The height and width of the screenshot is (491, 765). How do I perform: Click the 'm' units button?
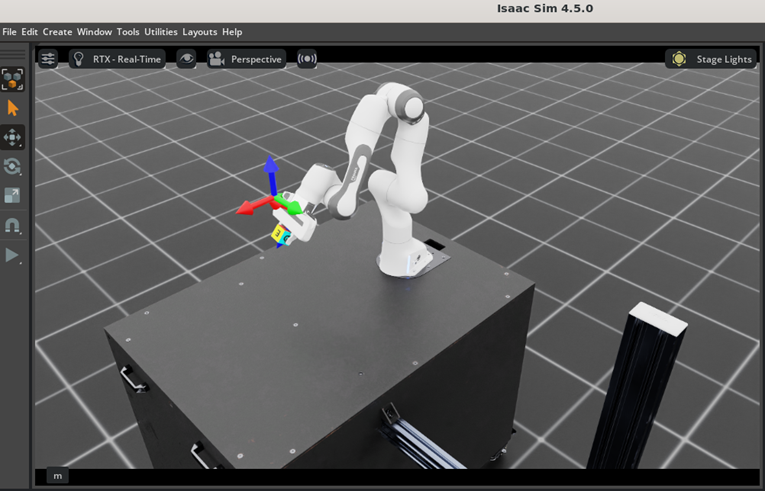[x=57, y=476]
